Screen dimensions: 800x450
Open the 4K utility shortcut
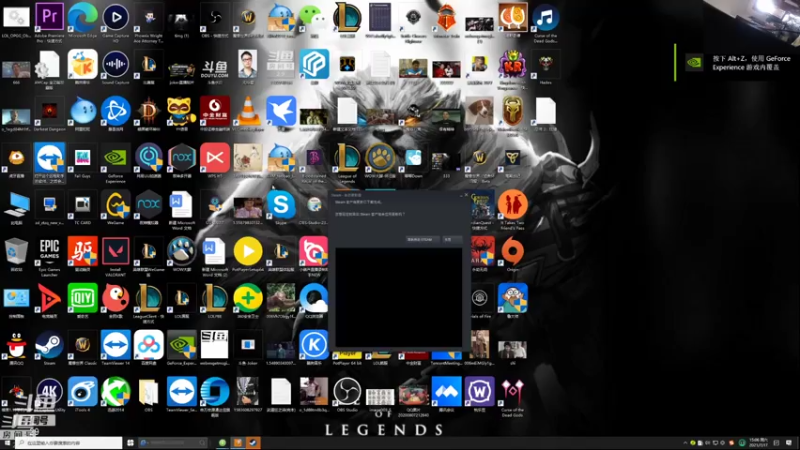49,392
